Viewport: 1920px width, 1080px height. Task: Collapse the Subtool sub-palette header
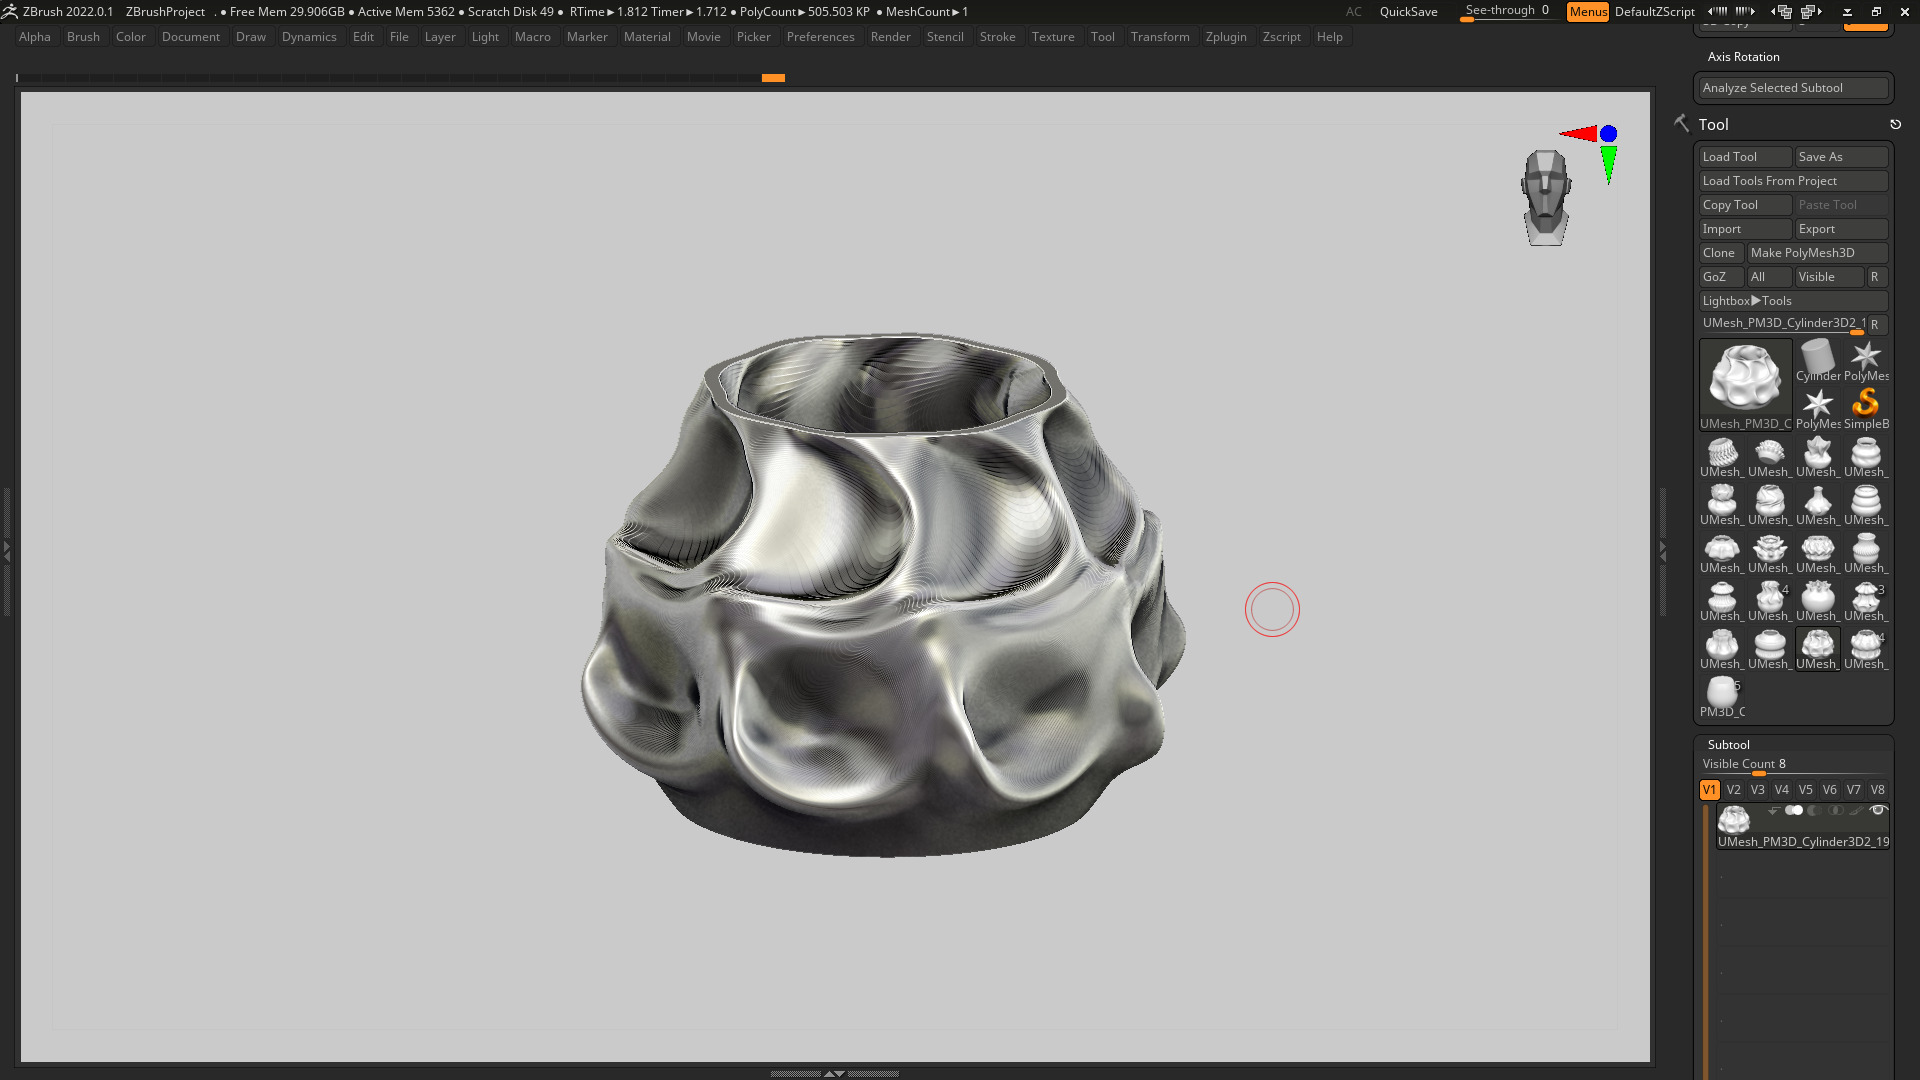pyautogui.click(x=1728, y=744)
